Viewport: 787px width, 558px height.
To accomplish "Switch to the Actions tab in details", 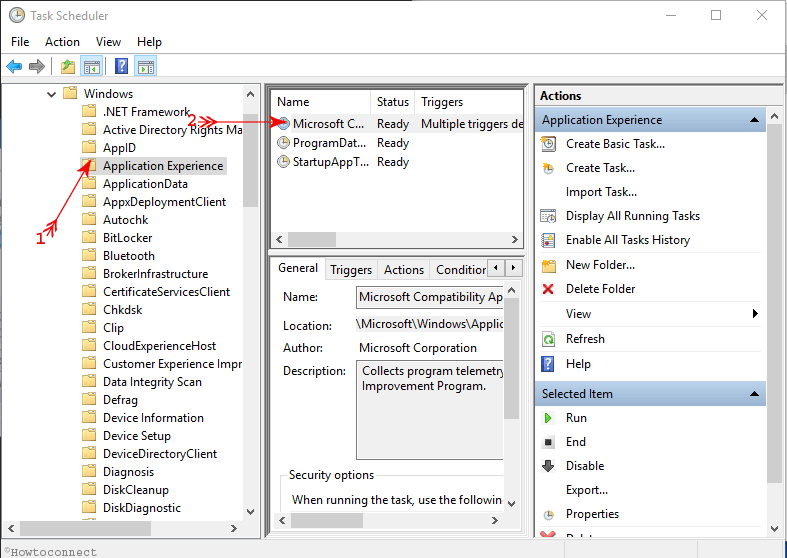I will pyautogui.click(x=404, y=270).
